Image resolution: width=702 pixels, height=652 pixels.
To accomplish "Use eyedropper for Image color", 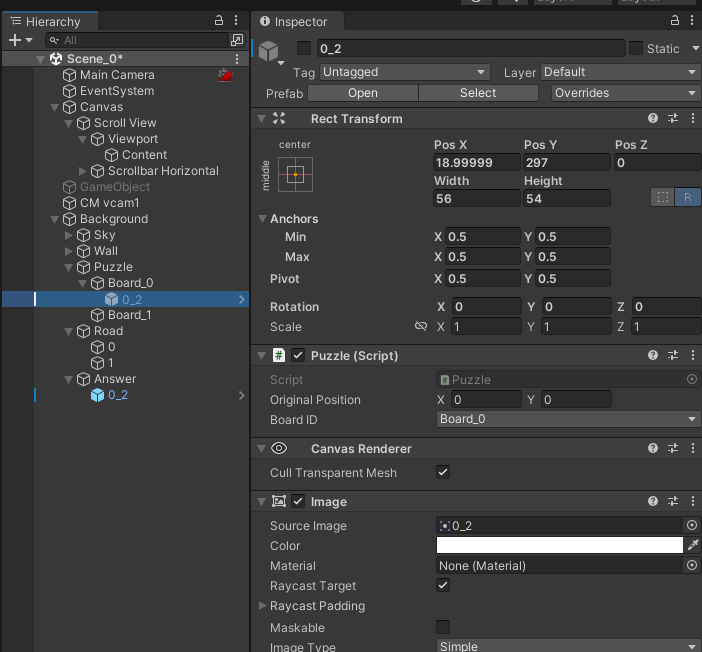I will point(693,545).
